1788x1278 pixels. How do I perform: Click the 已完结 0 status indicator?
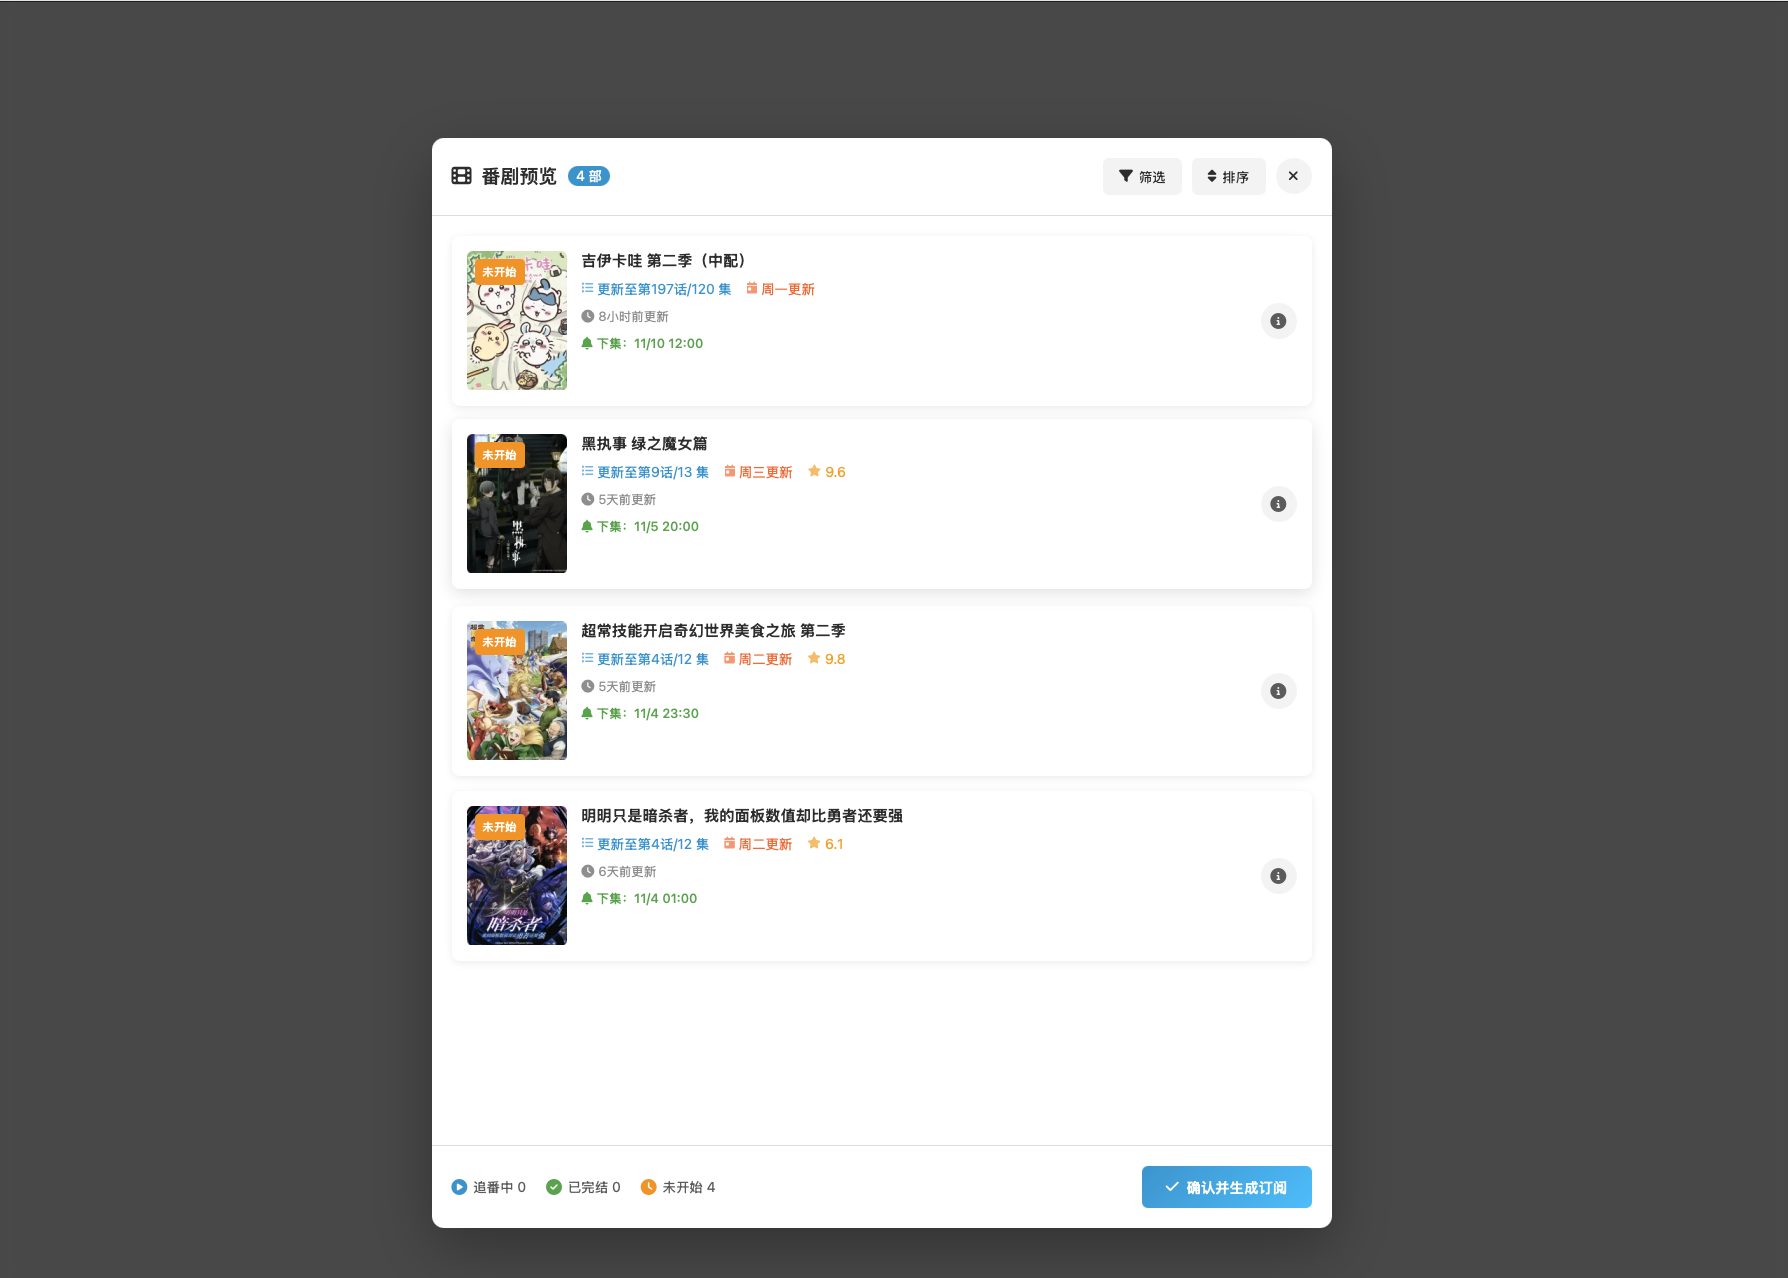click(x=583, y=1187)
